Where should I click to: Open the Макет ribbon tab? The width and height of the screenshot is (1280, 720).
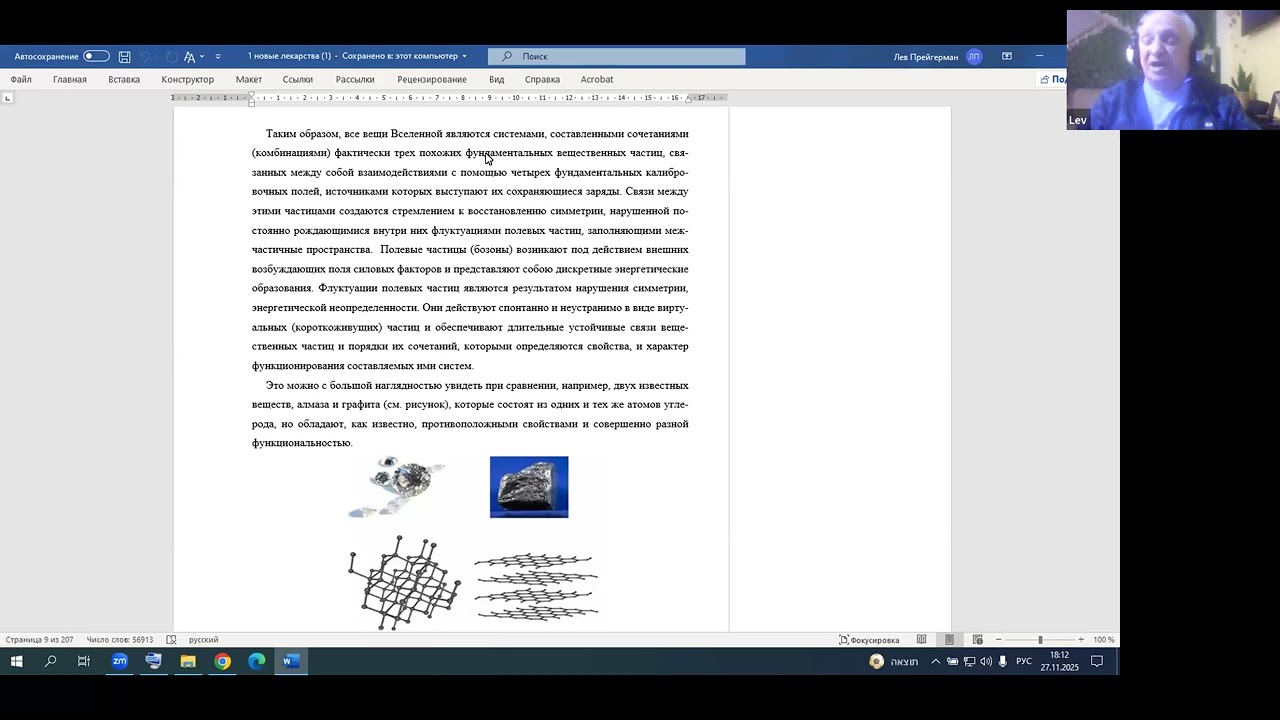click(x=249, y=79)
